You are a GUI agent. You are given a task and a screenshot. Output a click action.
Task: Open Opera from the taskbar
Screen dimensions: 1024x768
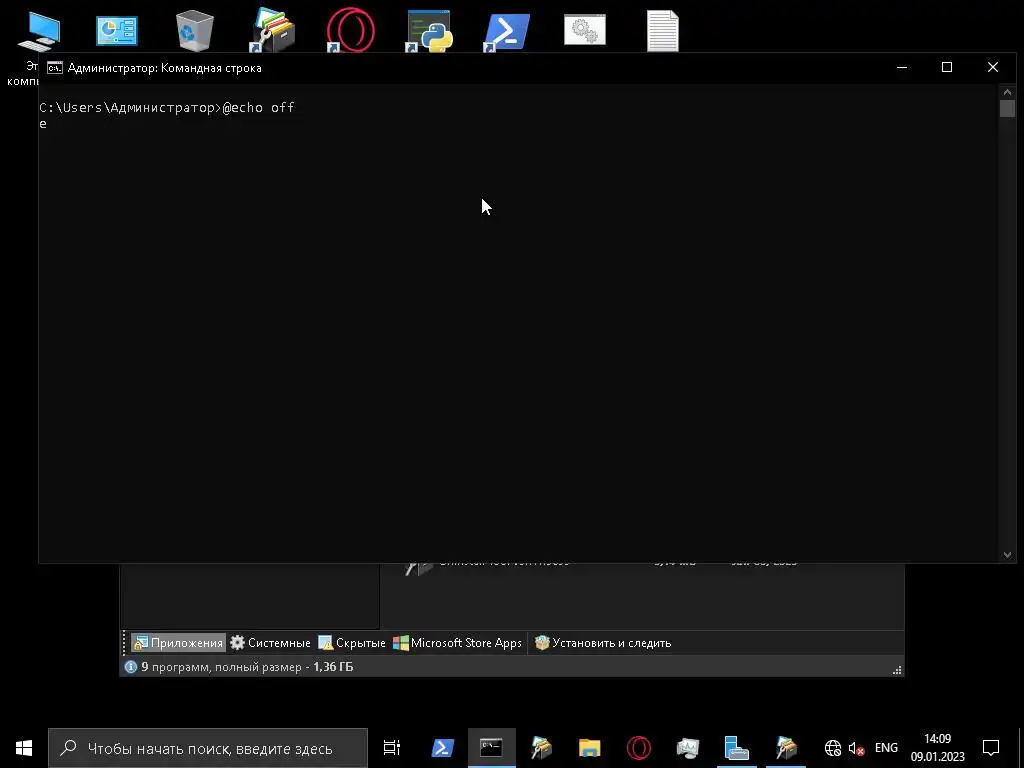tap(639, 748)
